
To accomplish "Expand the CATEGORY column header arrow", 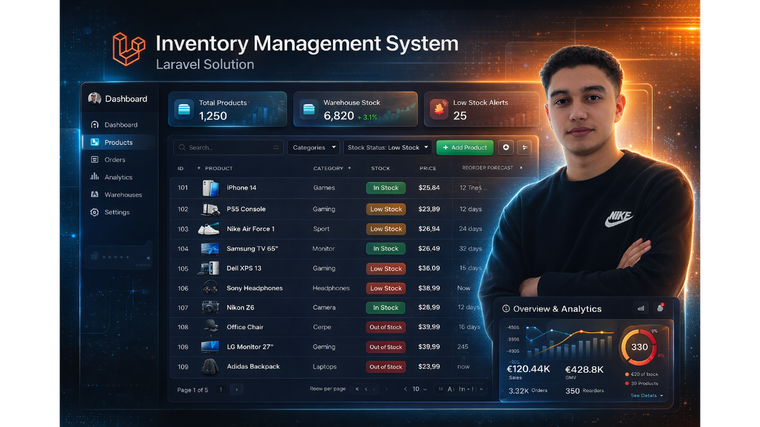I will pyautogui.click(x=349, y=168).
